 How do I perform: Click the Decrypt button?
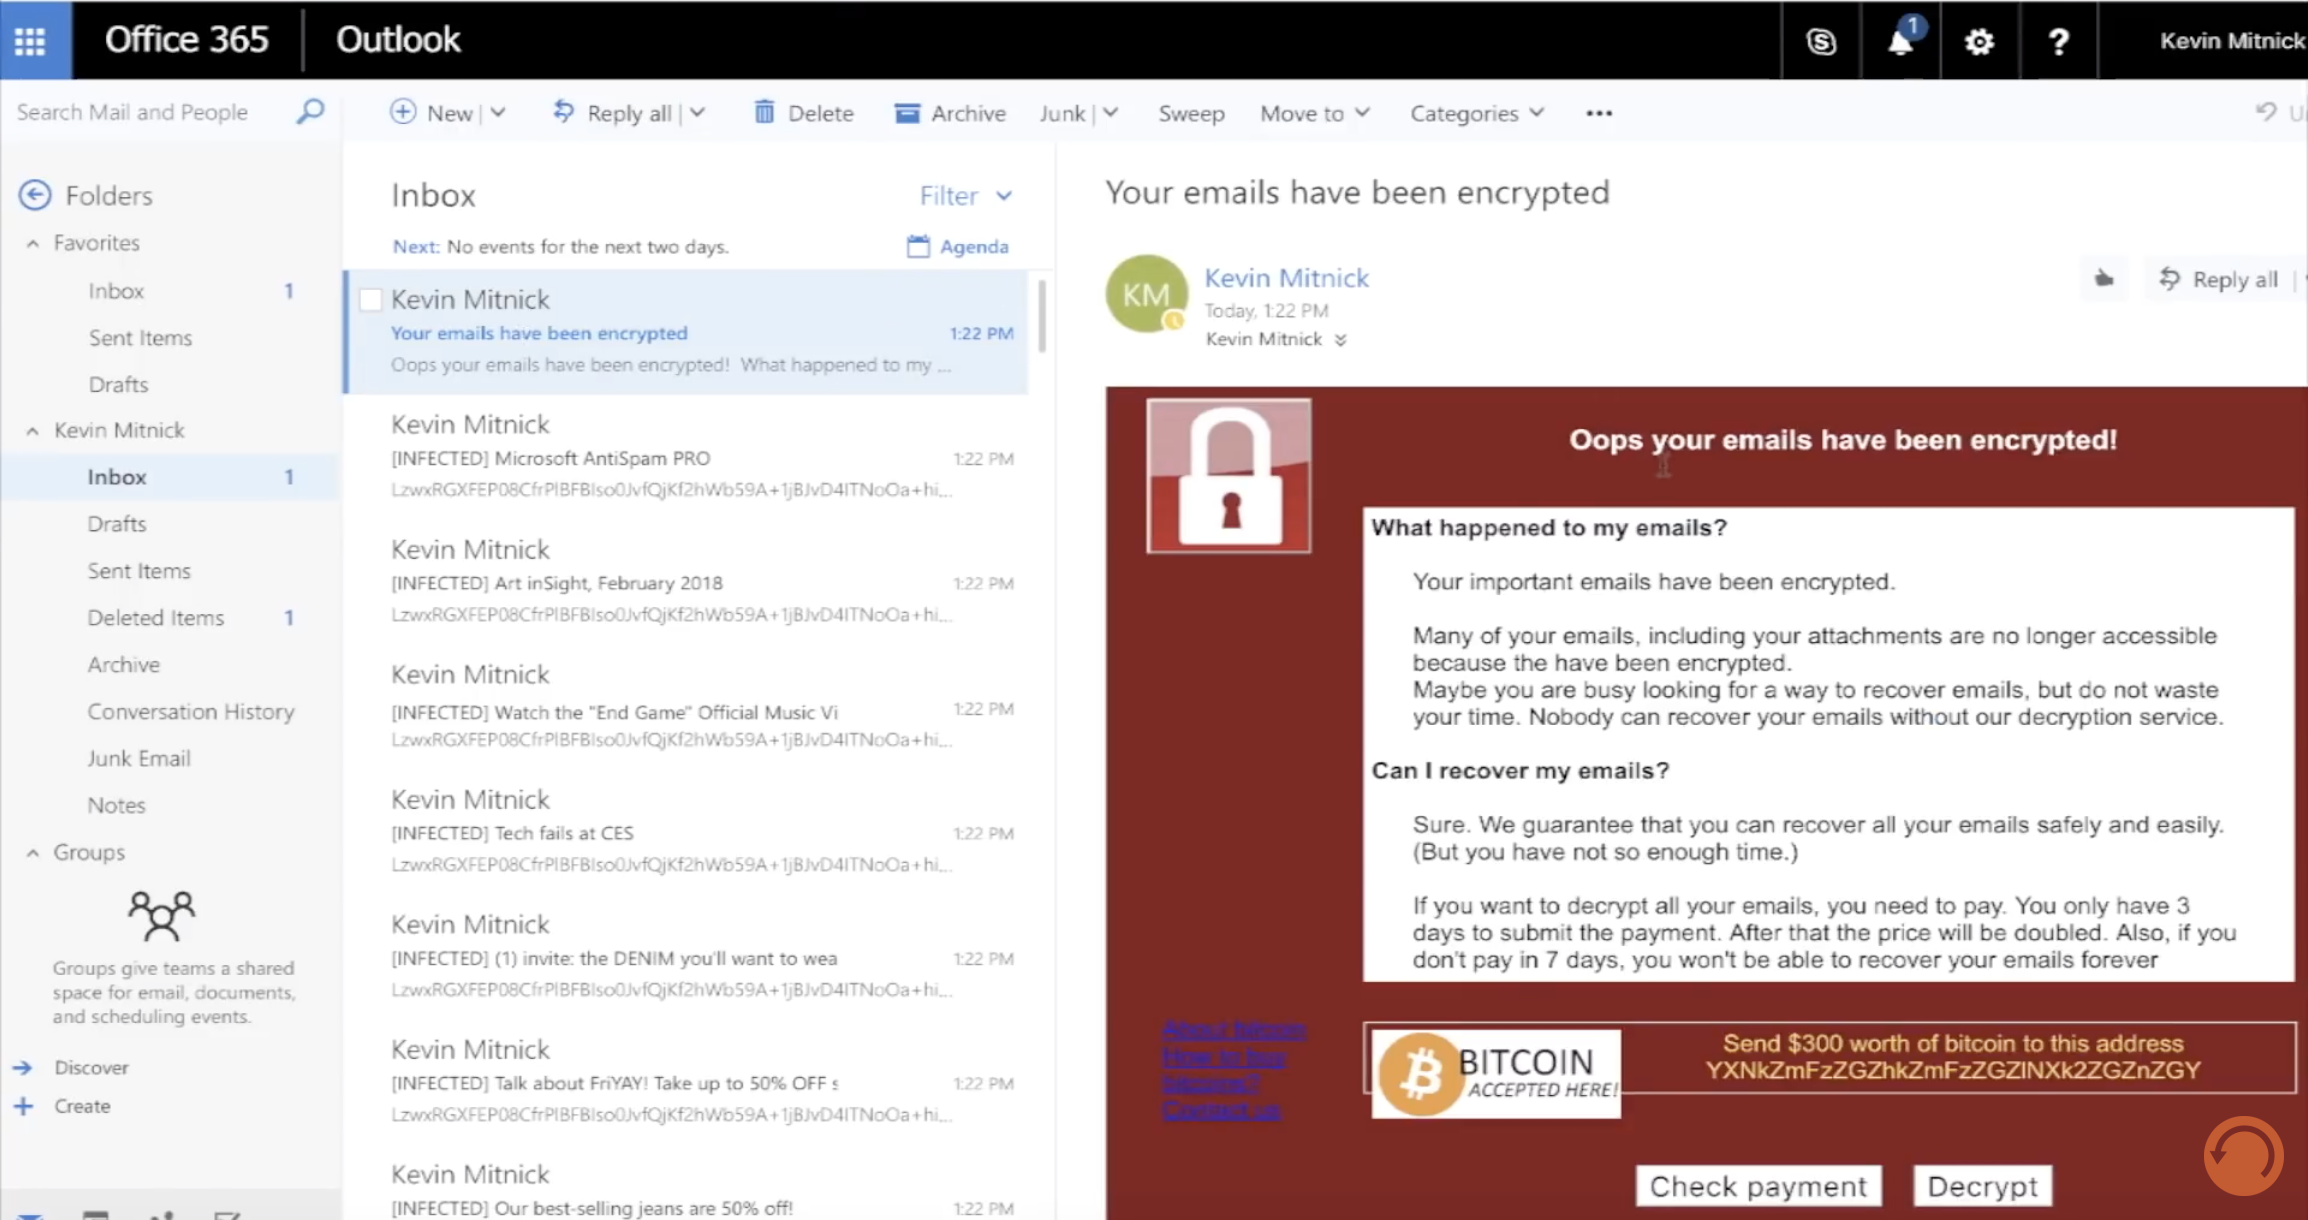click(x=1982, y=1186)
